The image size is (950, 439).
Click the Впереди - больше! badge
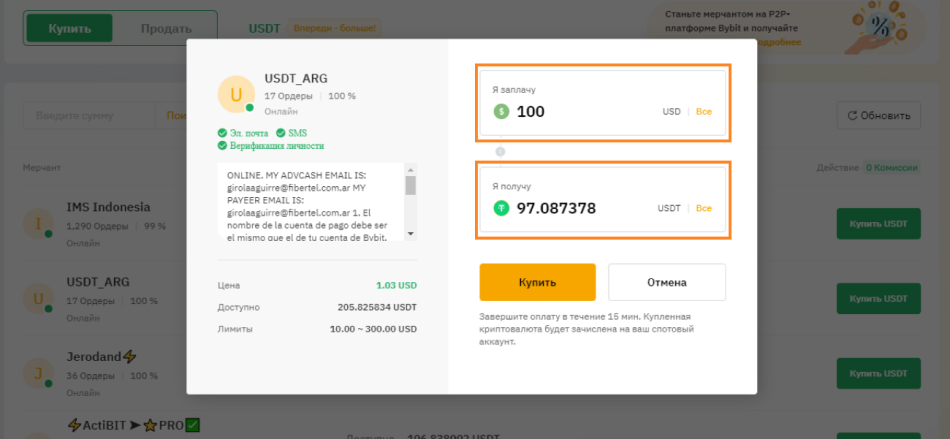click(335, 28)
